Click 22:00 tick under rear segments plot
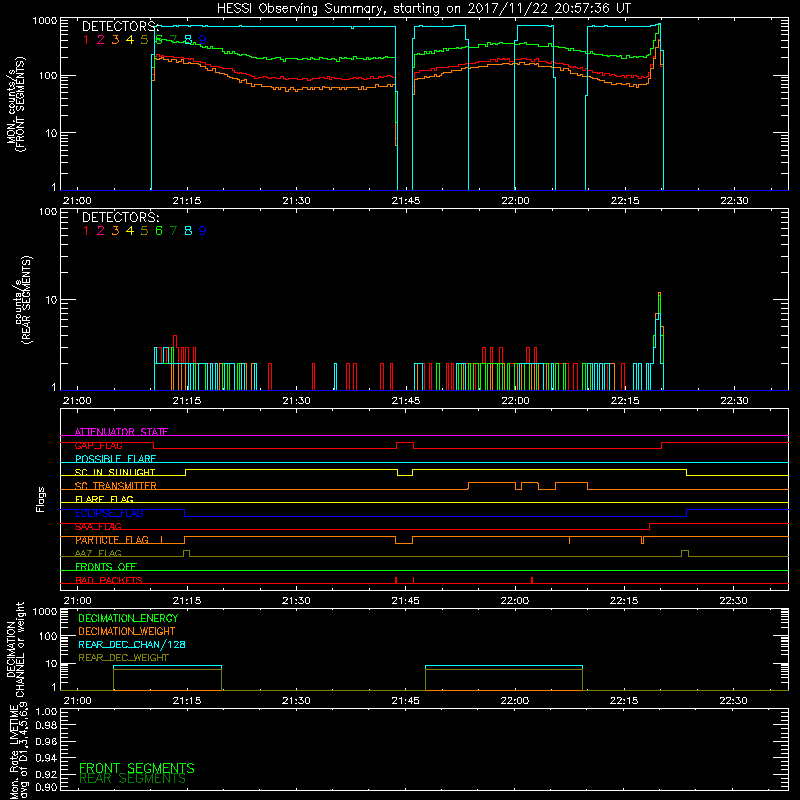This screenshot has width=800, height=800. click(x=515, y=401)
